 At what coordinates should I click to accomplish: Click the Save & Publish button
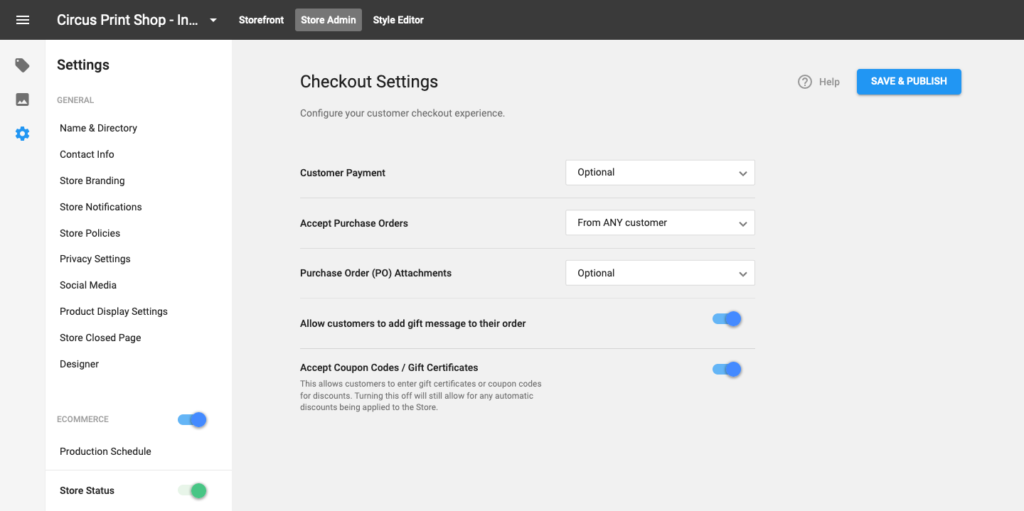(x=908, y=82)
